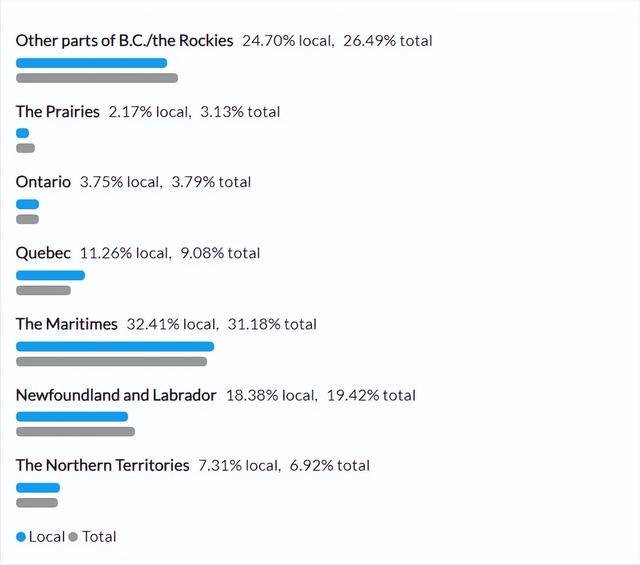Toggle the Total series legend label
Image resolution: width=640 pixels, height=565 pixels.
pos(99,536)
